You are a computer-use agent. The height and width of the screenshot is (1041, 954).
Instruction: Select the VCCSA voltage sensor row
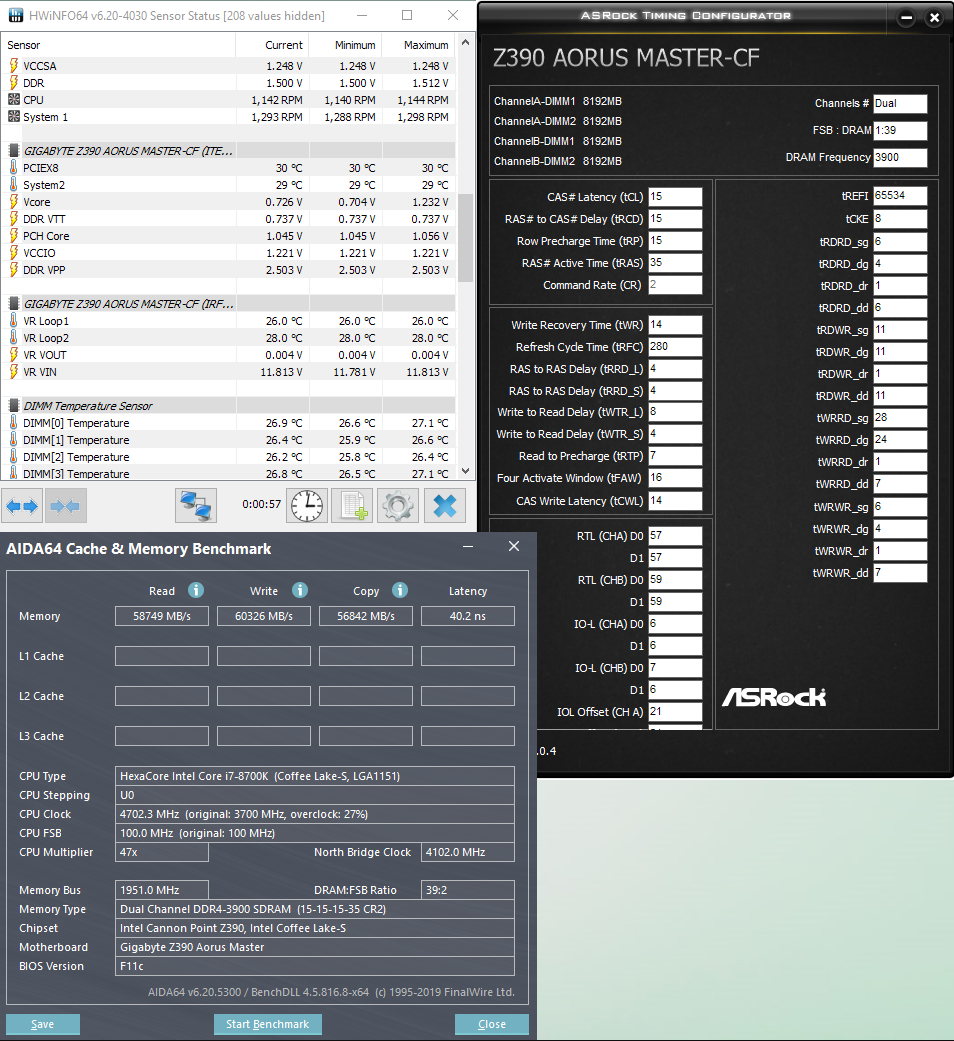(228, 66)
